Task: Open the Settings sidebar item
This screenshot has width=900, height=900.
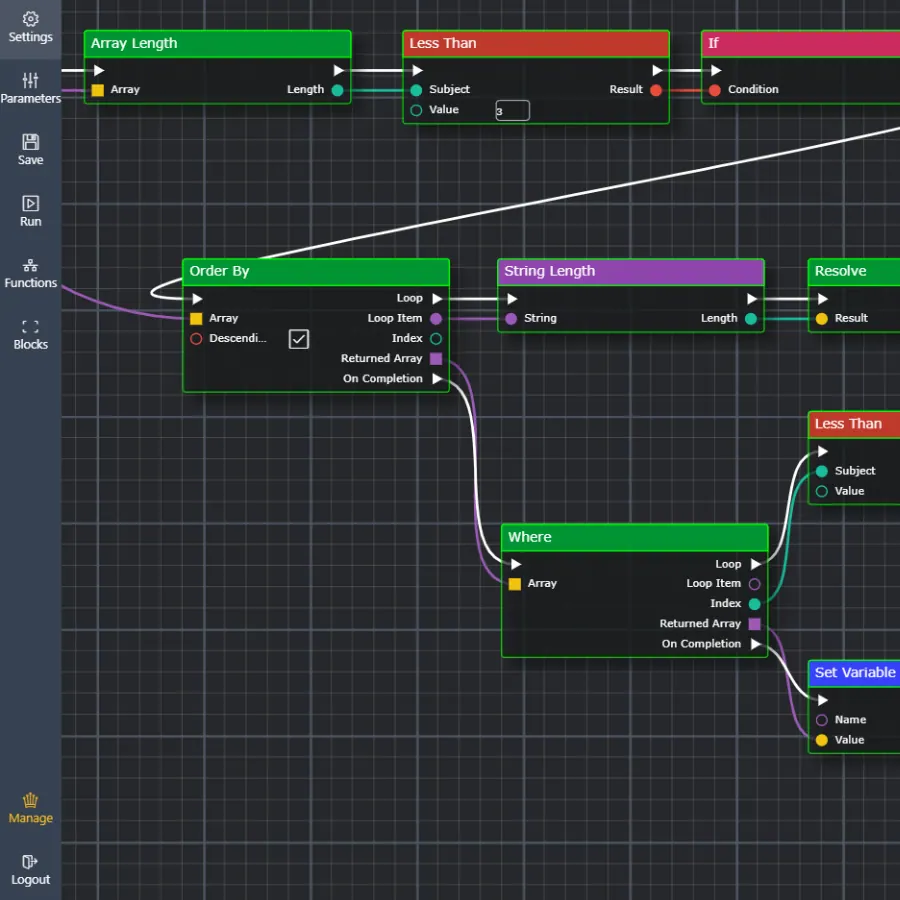Action: pos(30,28)
